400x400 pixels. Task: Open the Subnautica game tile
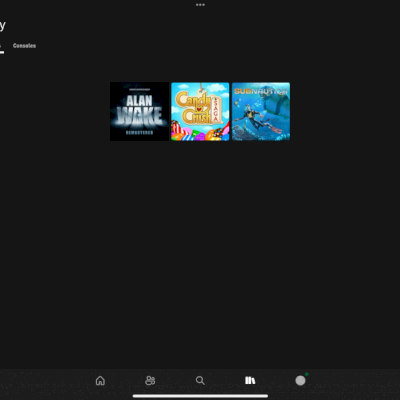261,111
